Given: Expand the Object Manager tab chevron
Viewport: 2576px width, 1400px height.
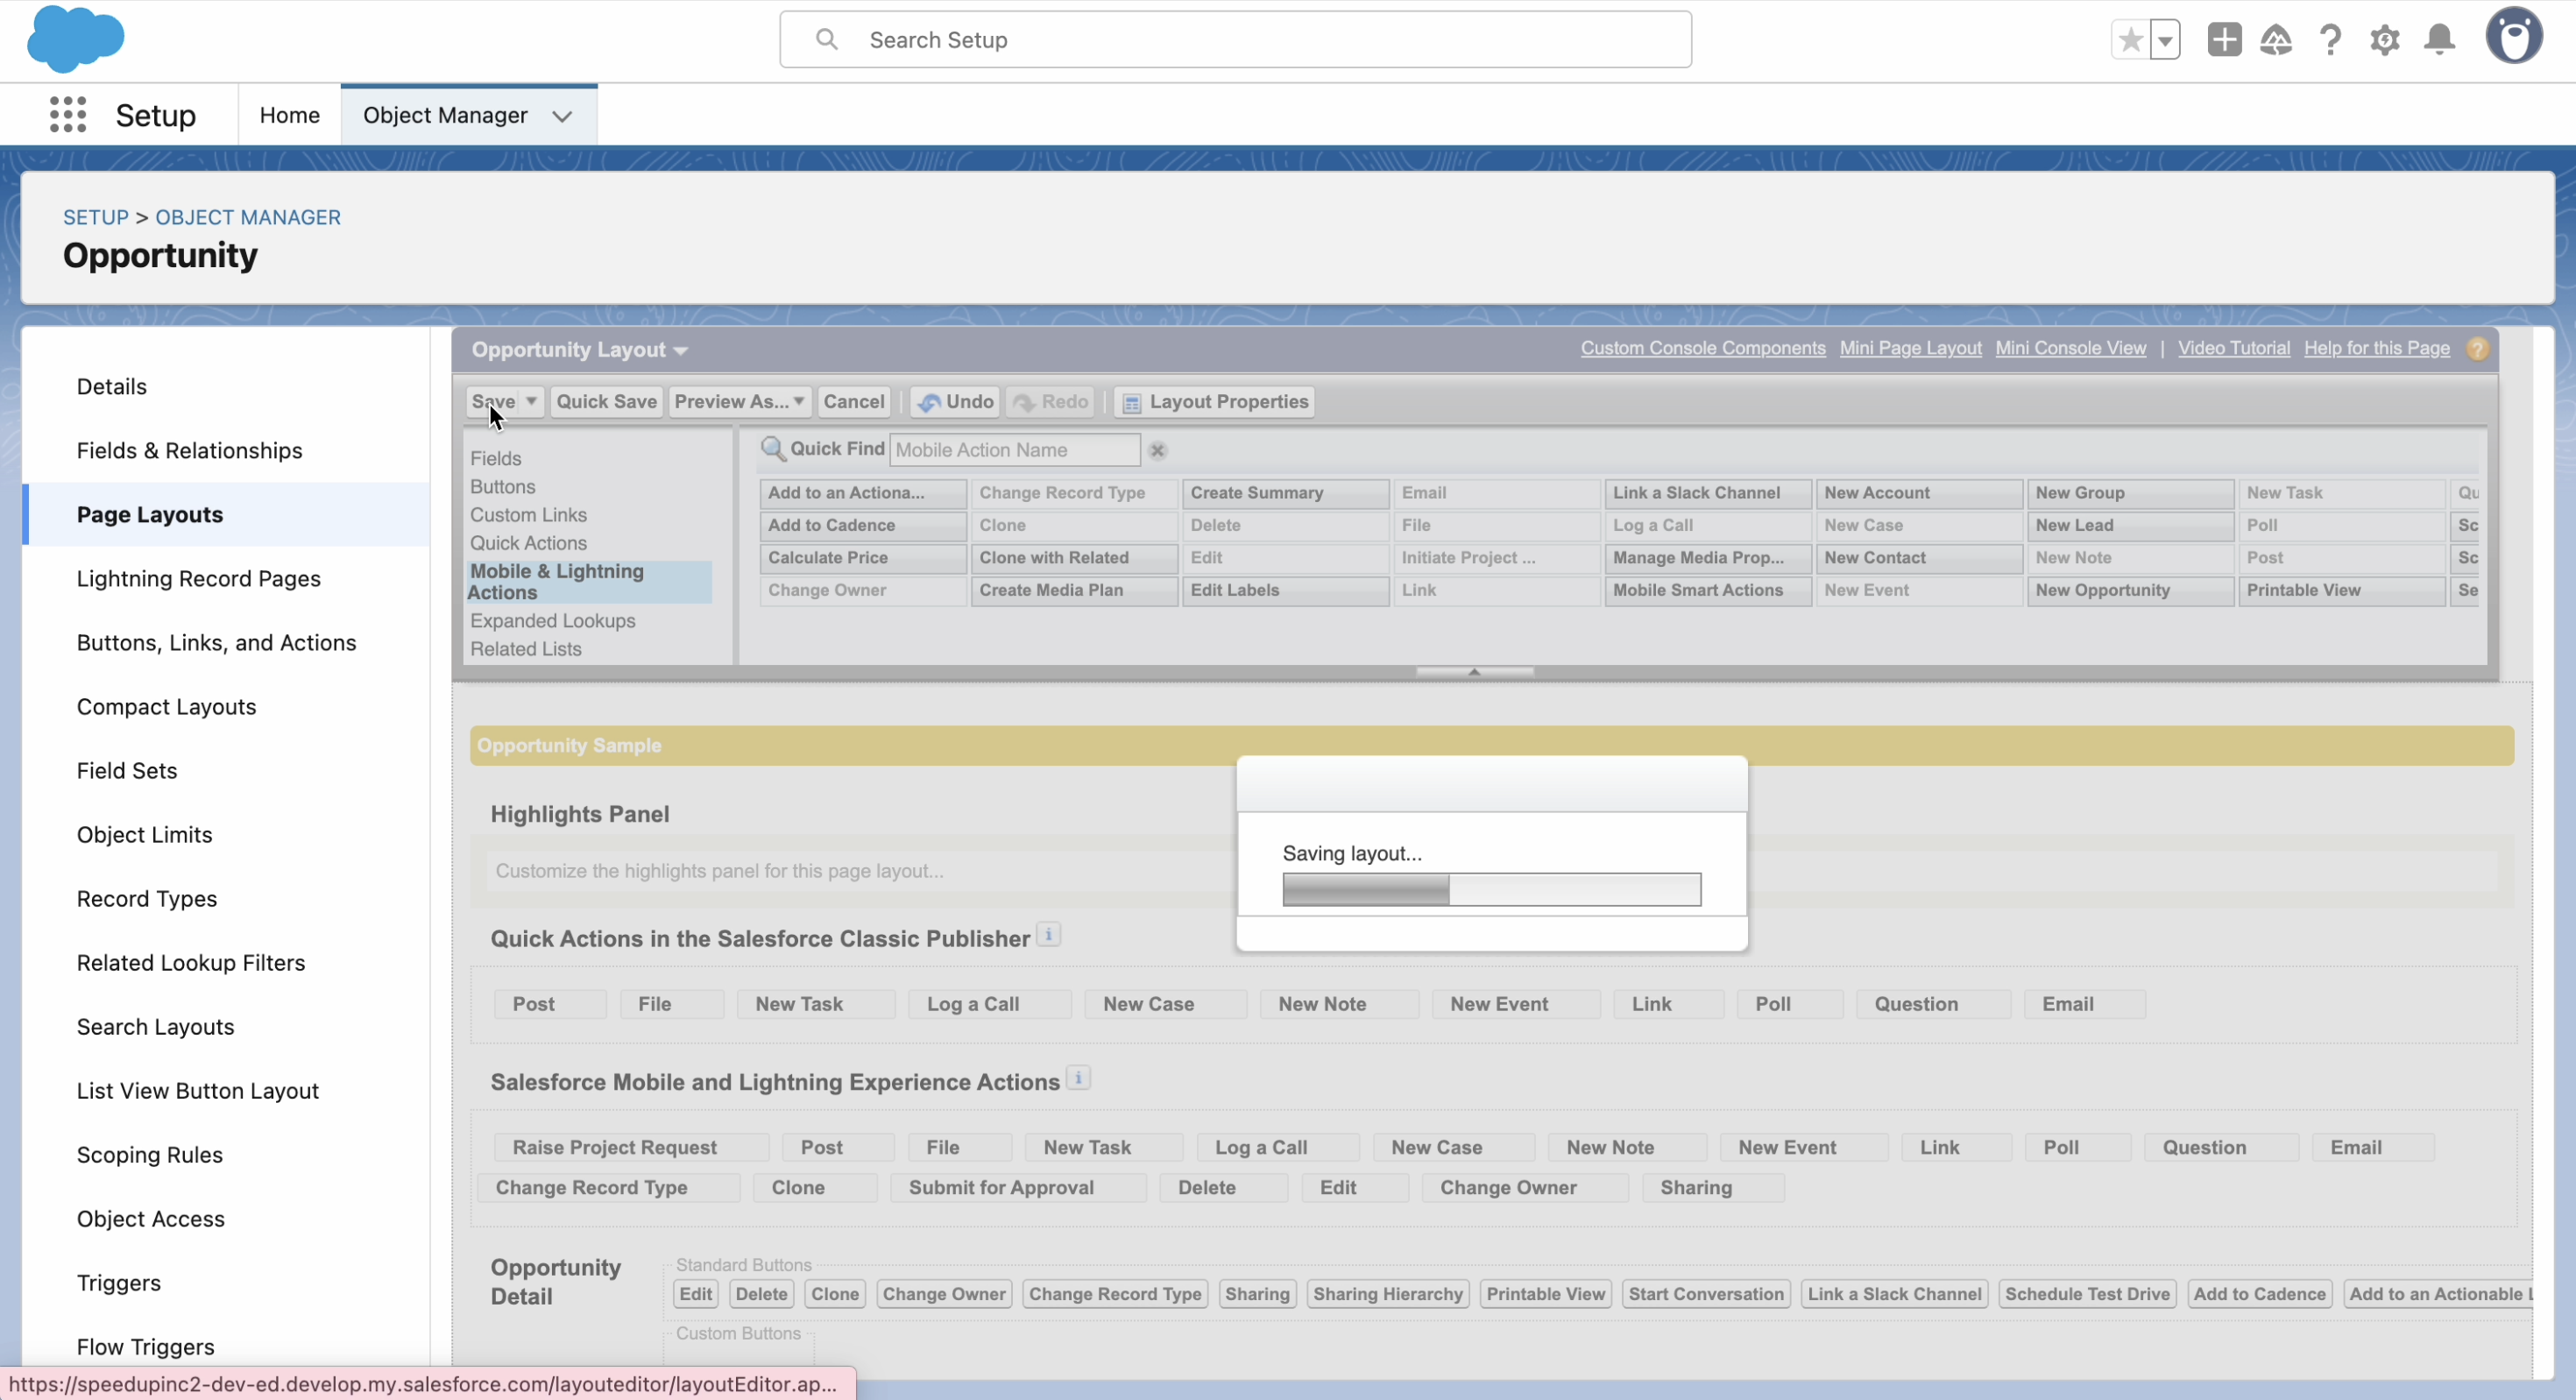Looking at the screenshot, I should (562, 116).
